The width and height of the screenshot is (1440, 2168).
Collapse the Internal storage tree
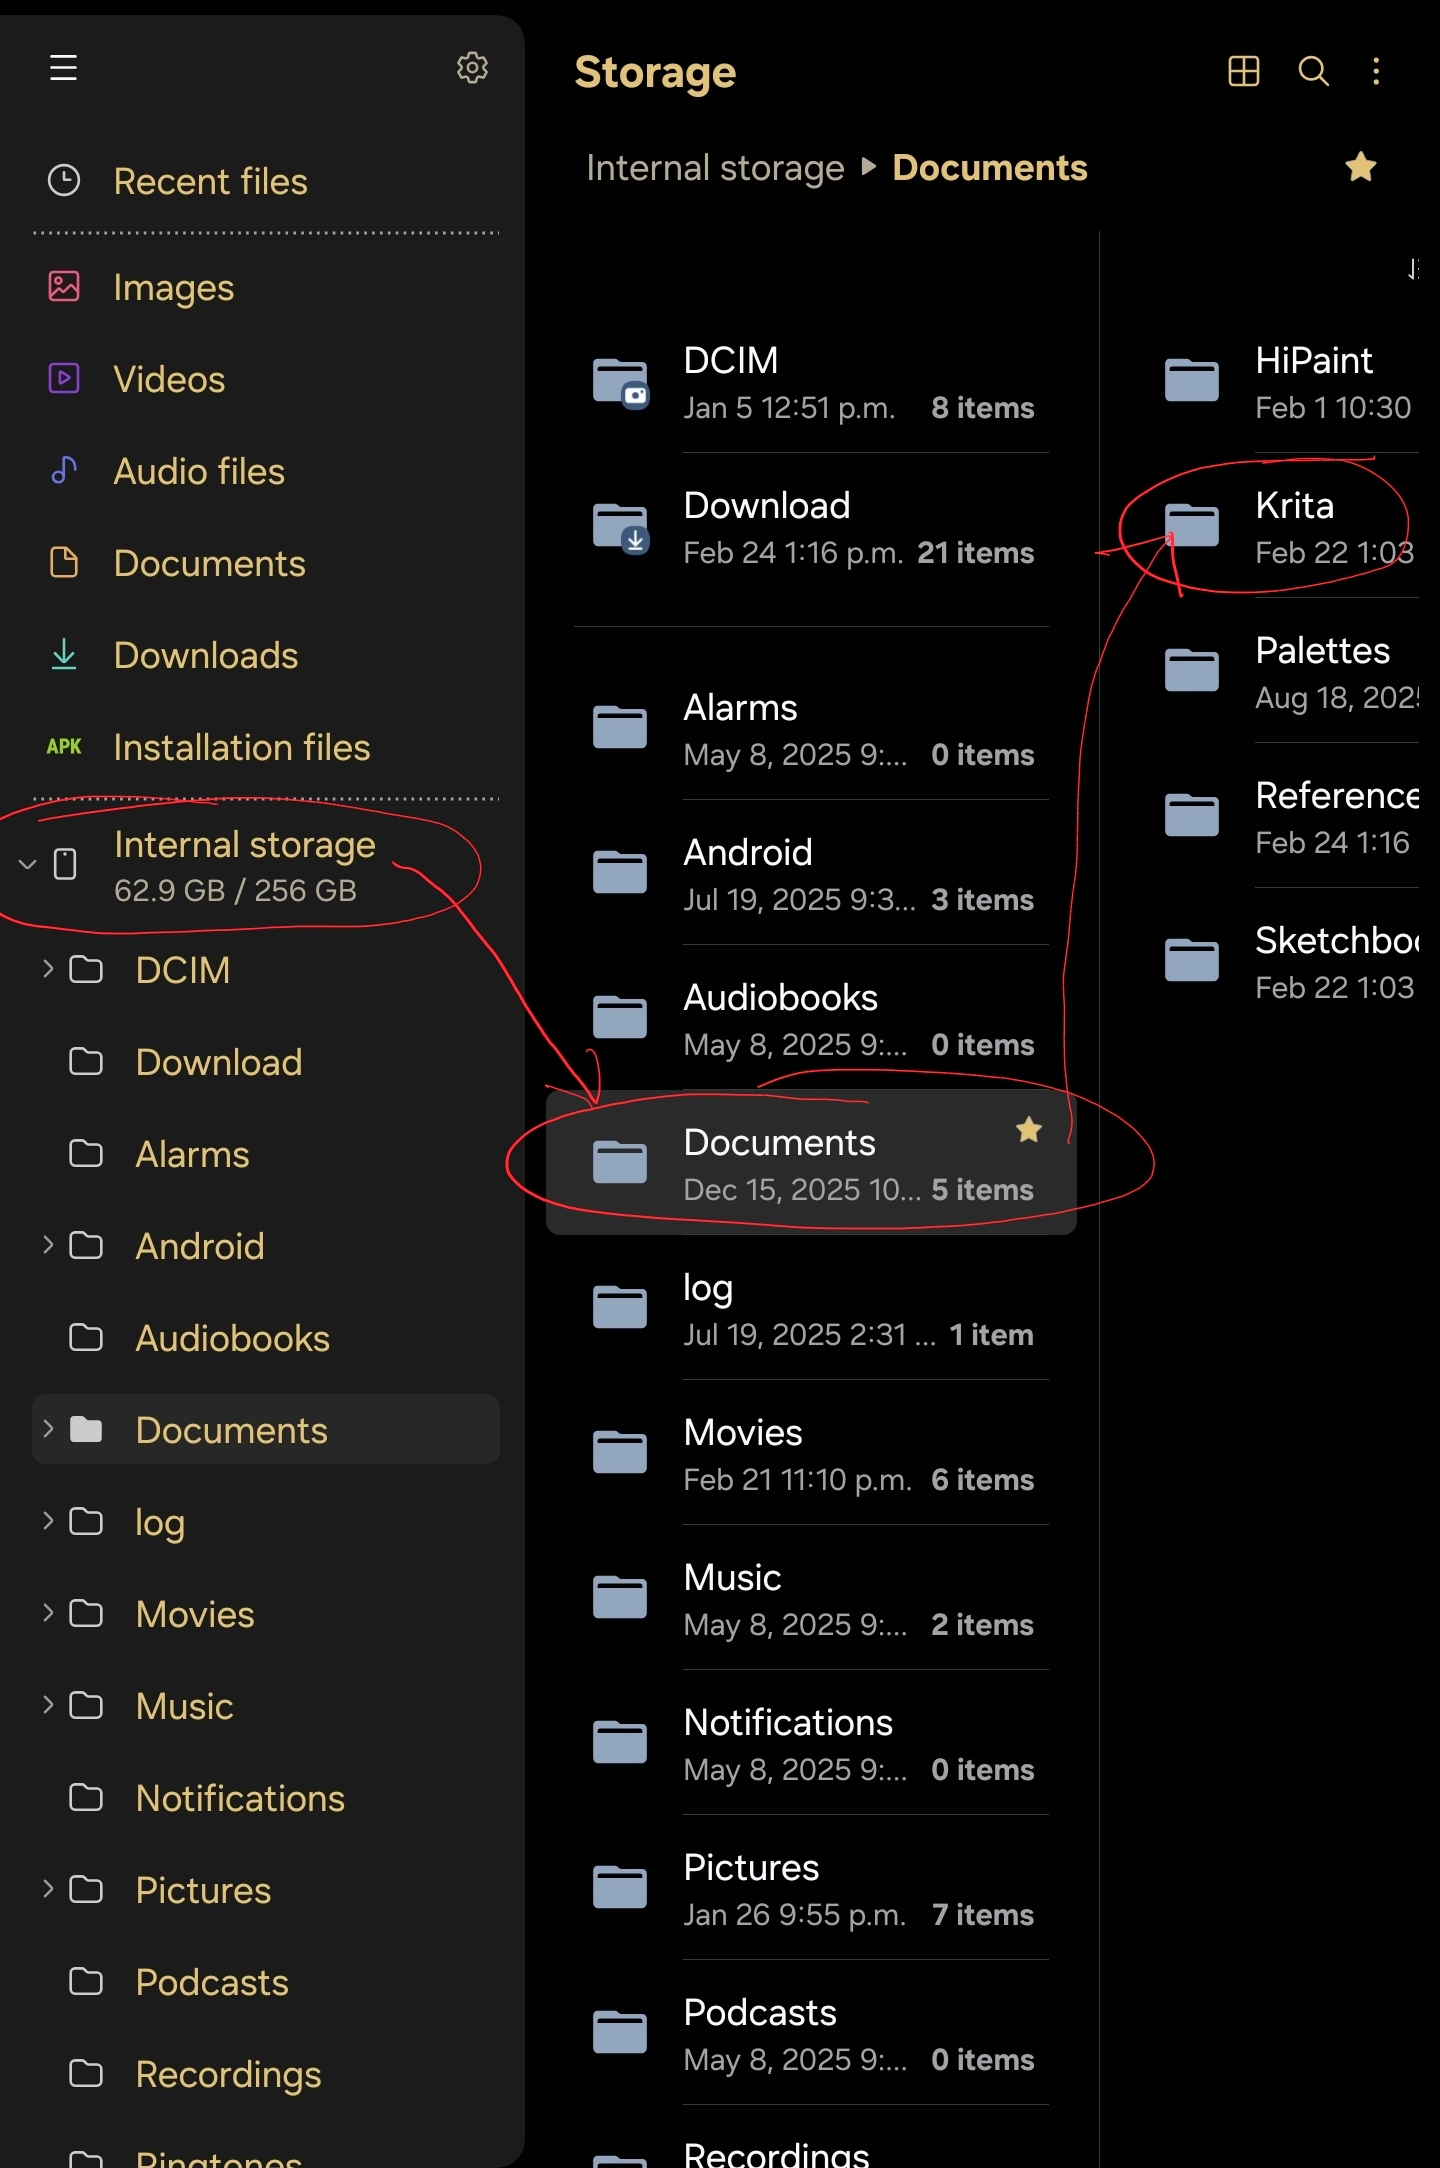click(x=28, y=864)
